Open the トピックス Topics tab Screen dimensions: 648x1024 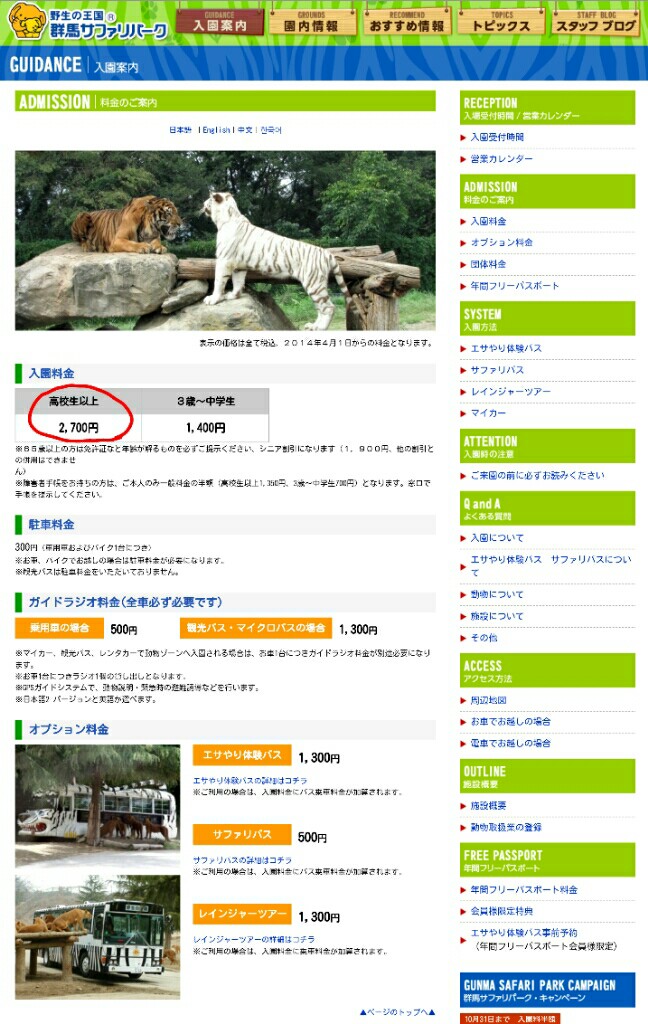(x=501, y=21)
